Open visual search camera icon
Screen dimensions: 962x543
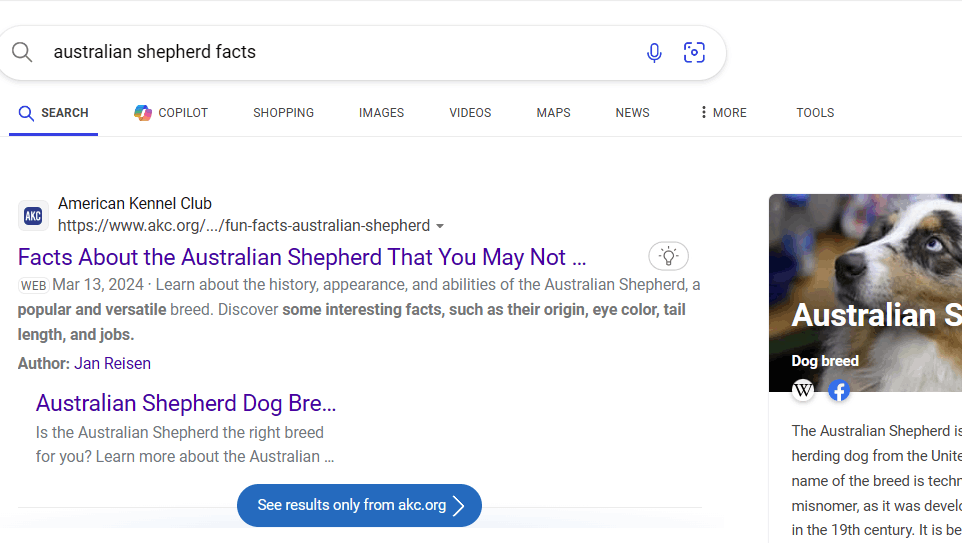(x=694, y=52)
